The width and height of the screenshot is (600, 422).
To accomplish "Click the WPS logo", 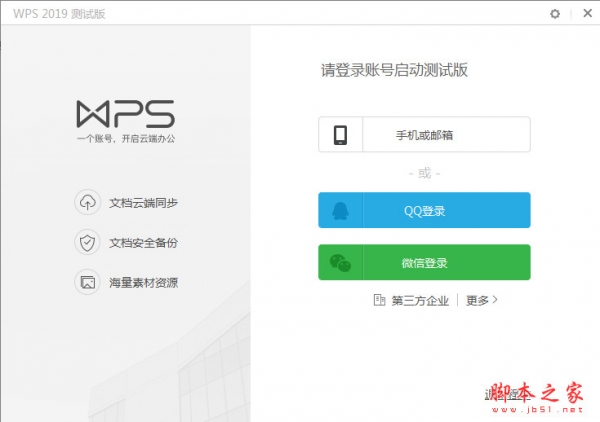I will [125, 111].
